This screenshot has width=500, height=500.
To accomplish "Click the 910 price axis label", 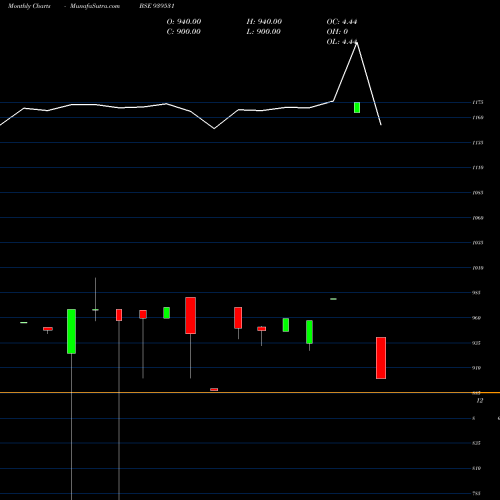I will 477,368.
